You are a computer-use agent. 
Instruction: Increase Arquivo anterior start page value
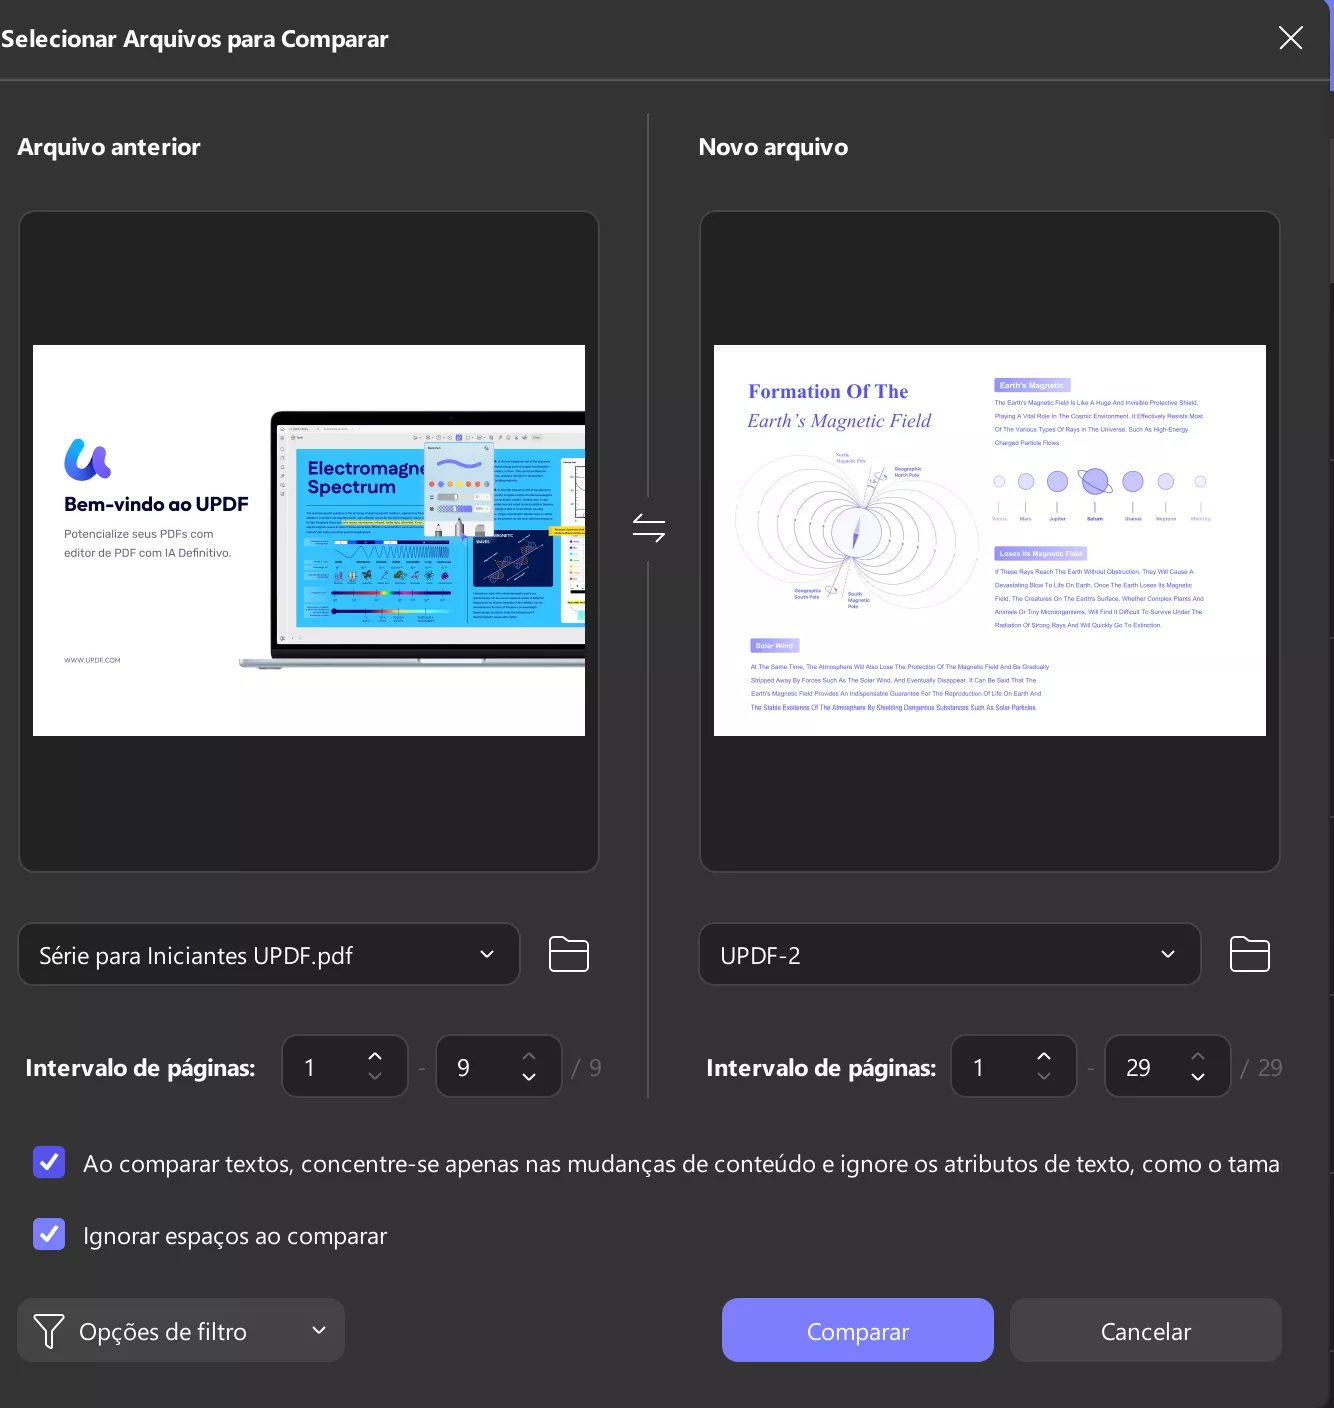(375, 1056)
